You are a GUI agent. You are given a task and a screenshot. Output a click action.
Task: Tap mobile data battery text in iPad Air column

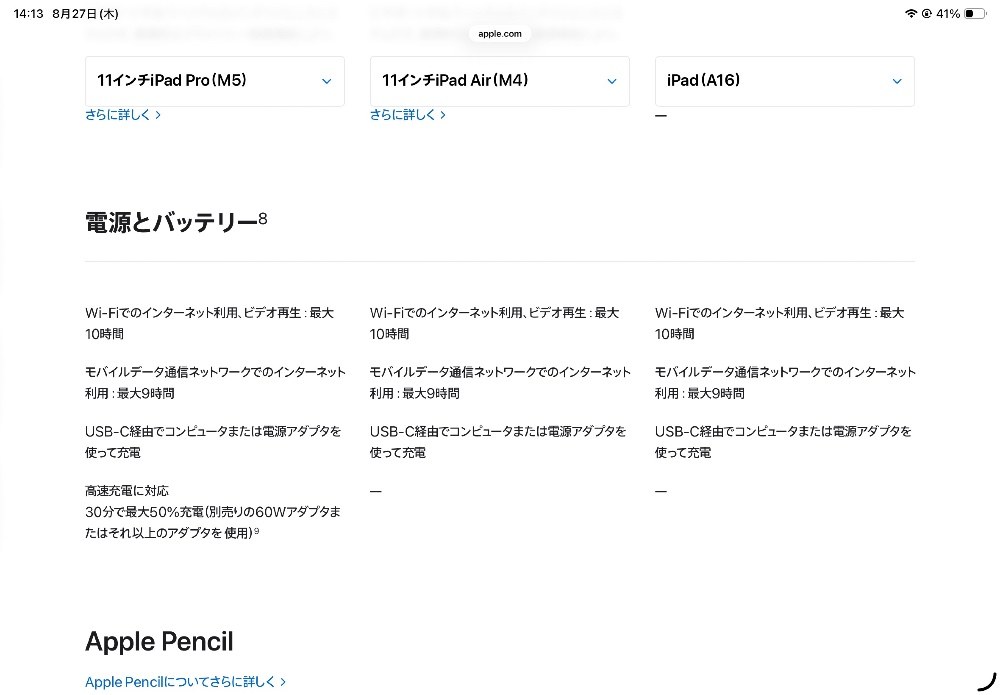pos(500,382)
